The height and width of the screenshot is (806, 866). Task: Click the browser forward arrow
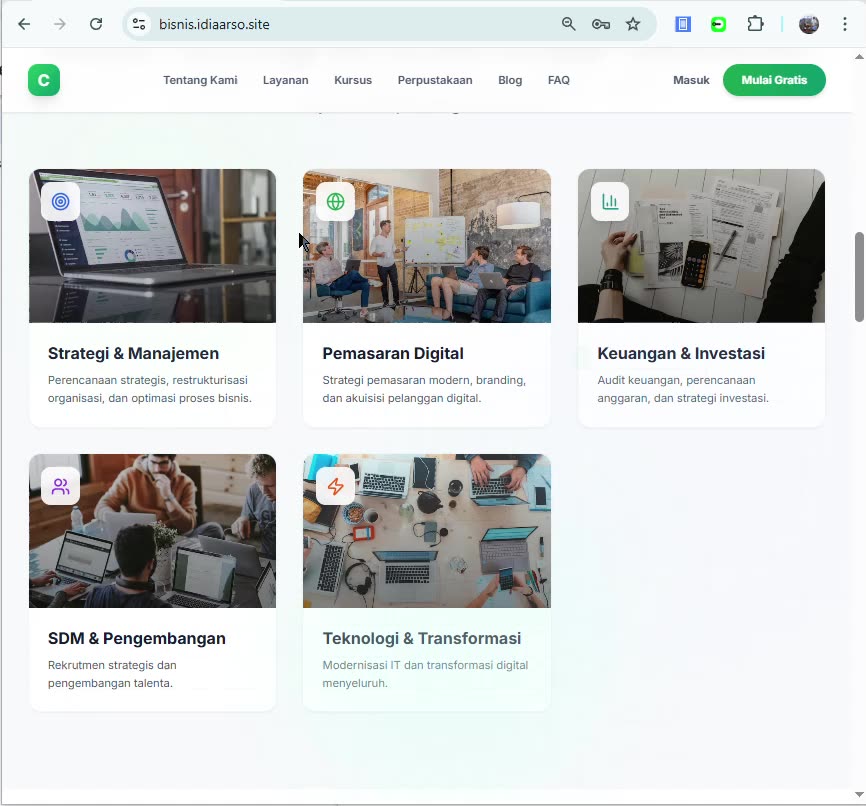tap(60, 24)
